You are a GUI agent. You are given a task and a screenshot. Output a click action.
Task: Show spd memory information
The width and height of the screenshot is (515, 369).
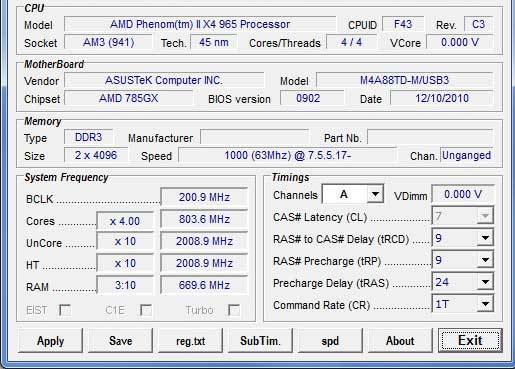[x=330, y=341]
